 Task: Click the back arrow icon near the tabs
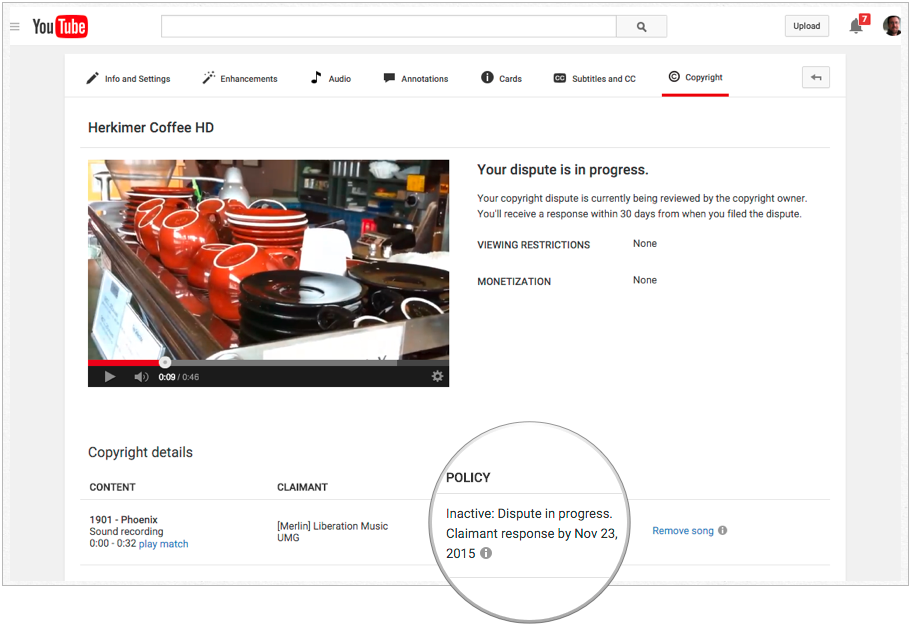(x=815, y=77)
